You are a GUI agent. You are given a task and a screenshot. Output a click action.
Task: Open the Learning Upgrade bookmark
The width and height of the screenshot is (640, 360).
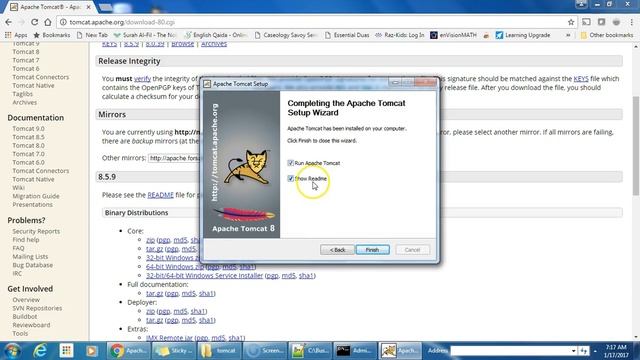tap(523, 35)
